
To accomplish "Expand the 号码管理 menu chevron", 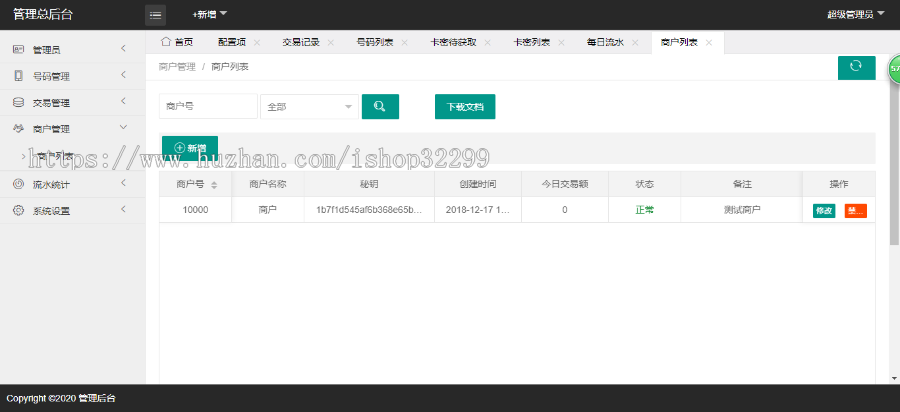I will coord(123,75).
